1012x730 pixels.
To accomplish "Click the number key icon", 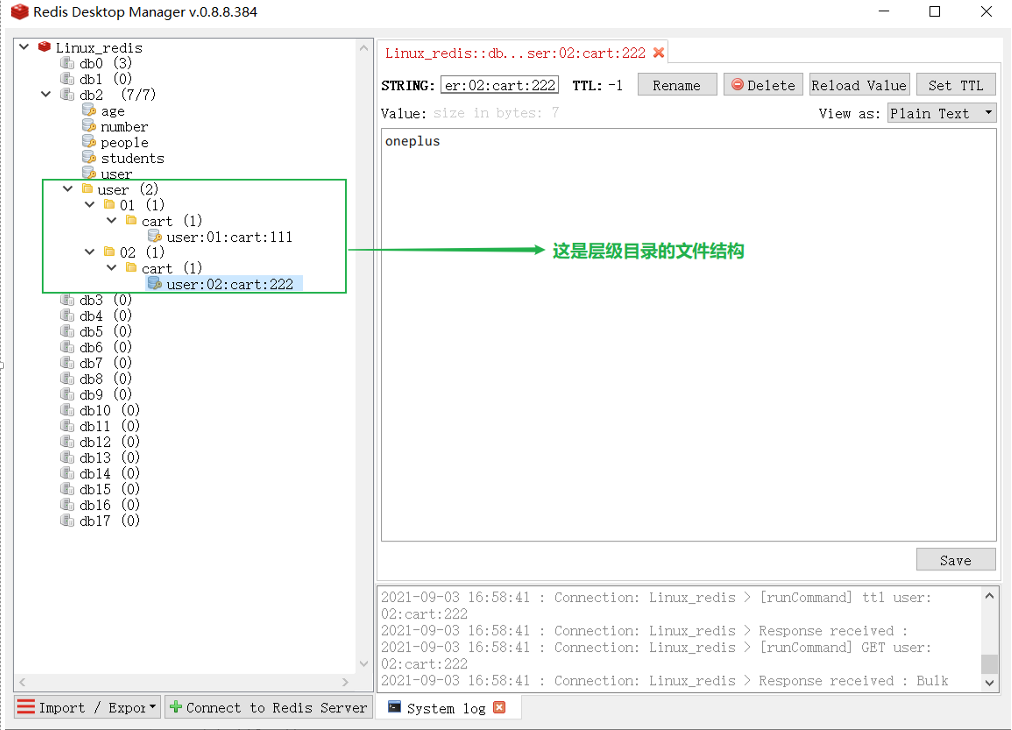I will coord(89,126).
